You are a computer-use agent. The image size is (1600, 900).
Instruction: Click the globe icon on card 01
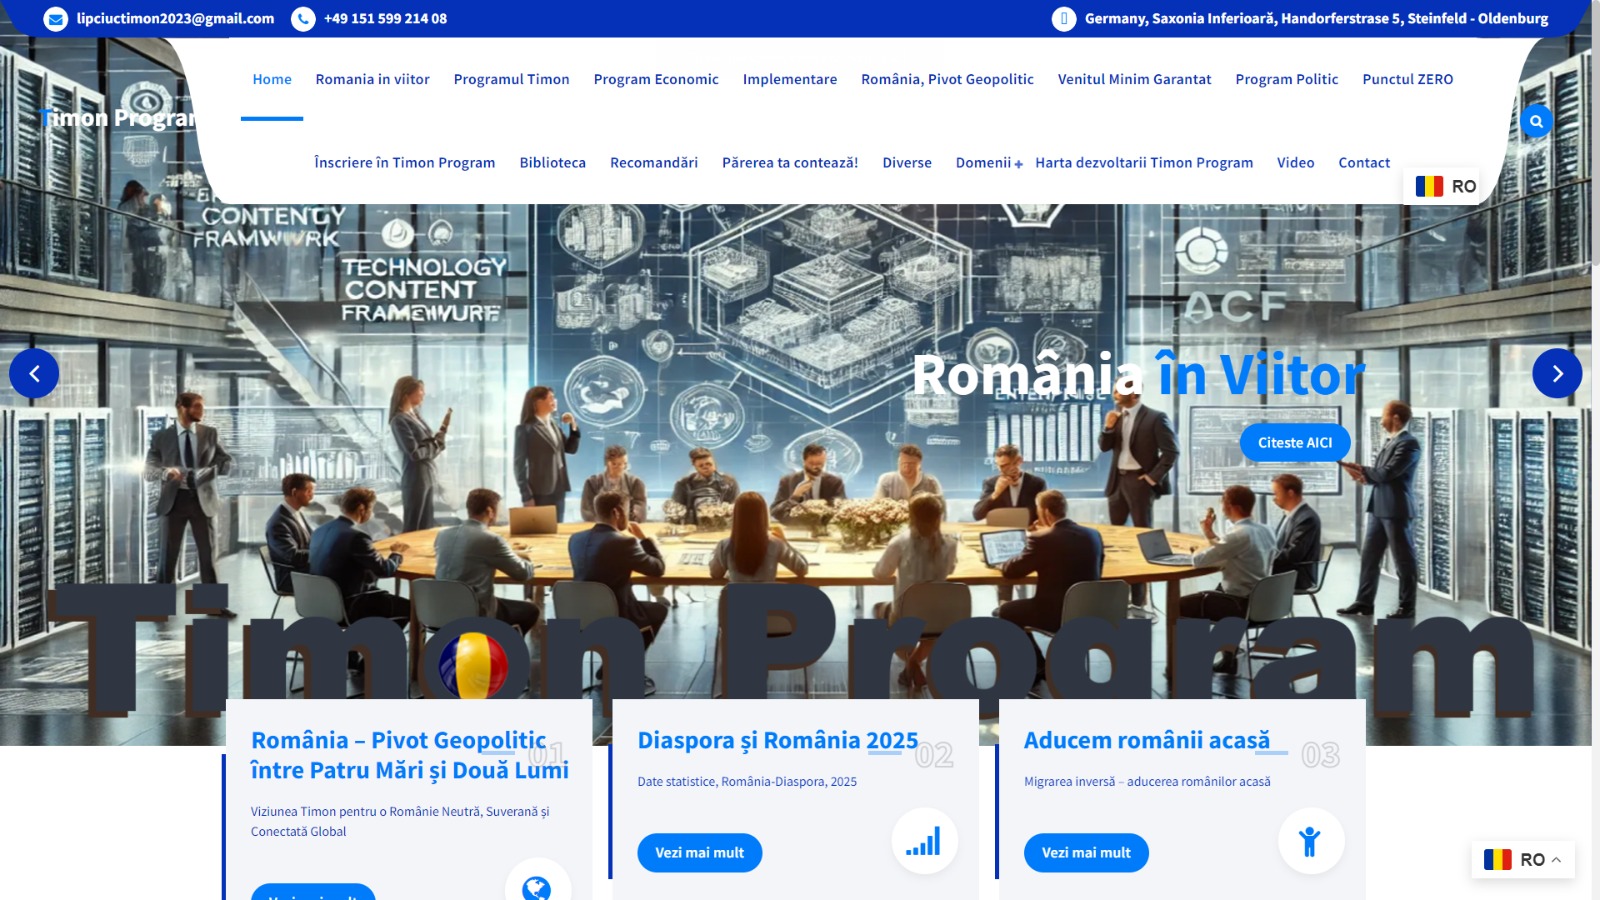(x=537, y=886)
